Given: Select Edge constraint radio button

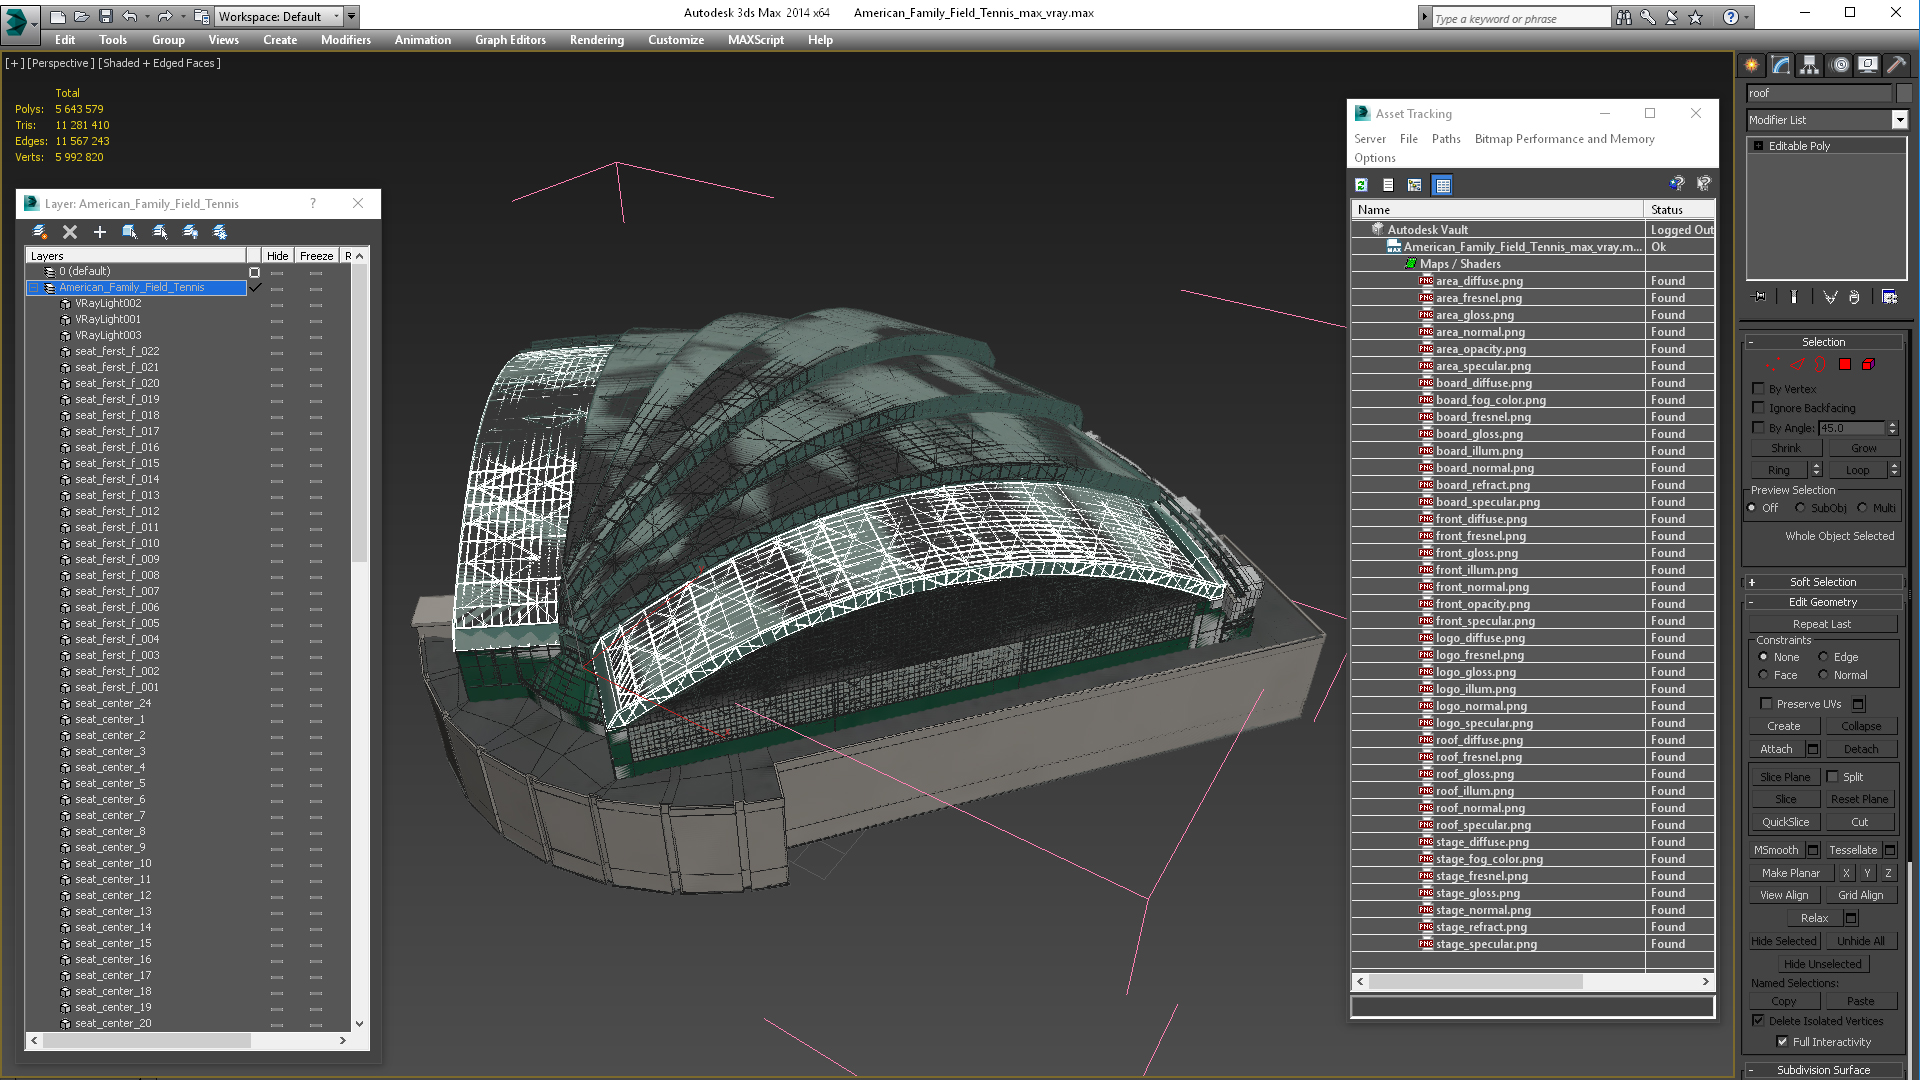Looking at the screenshot, I should point(1823,657).
